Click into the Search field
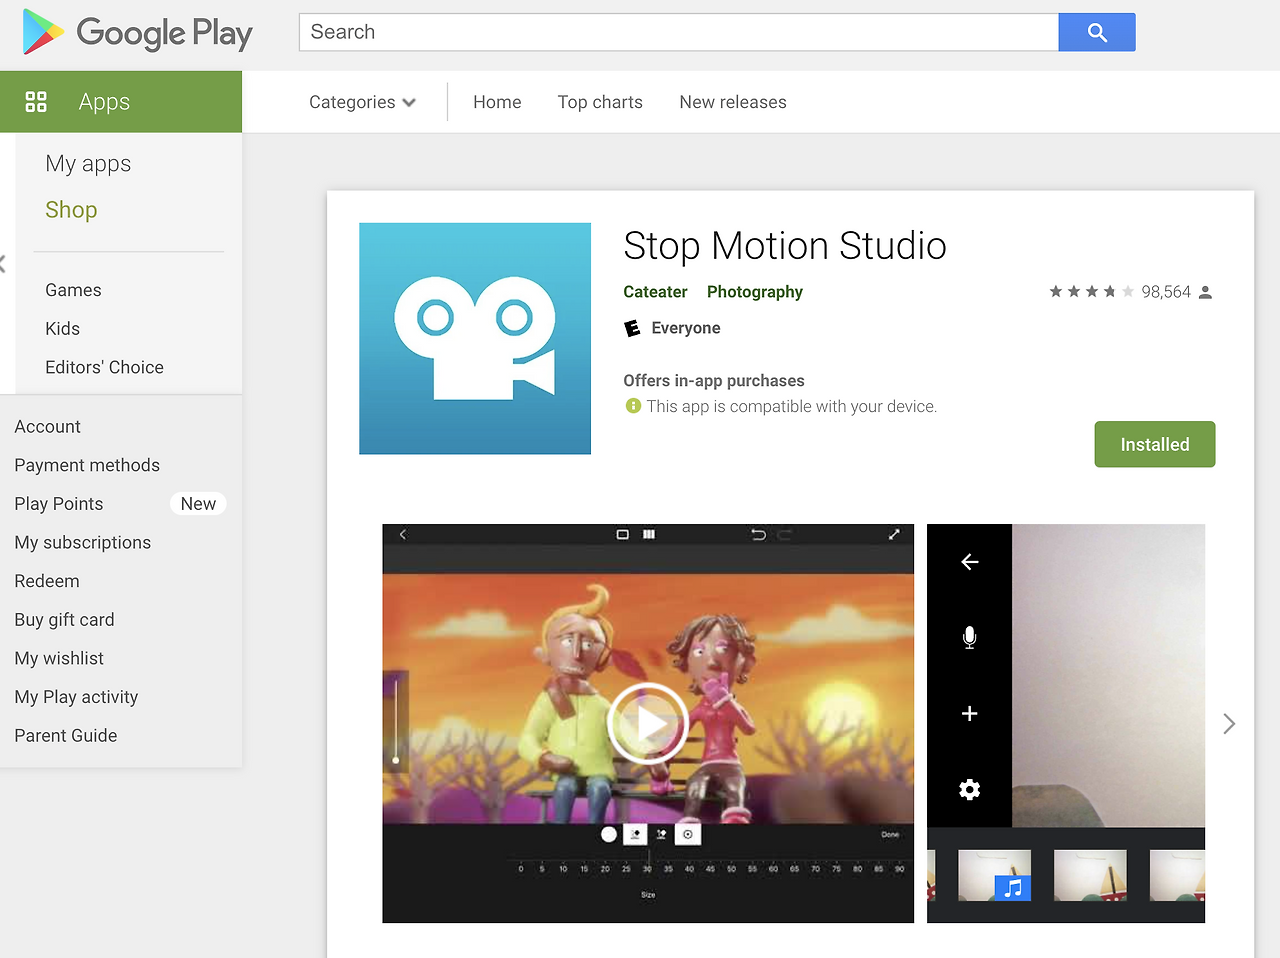This screenshot has width=1280, height=958. click(x=679, y=32)
